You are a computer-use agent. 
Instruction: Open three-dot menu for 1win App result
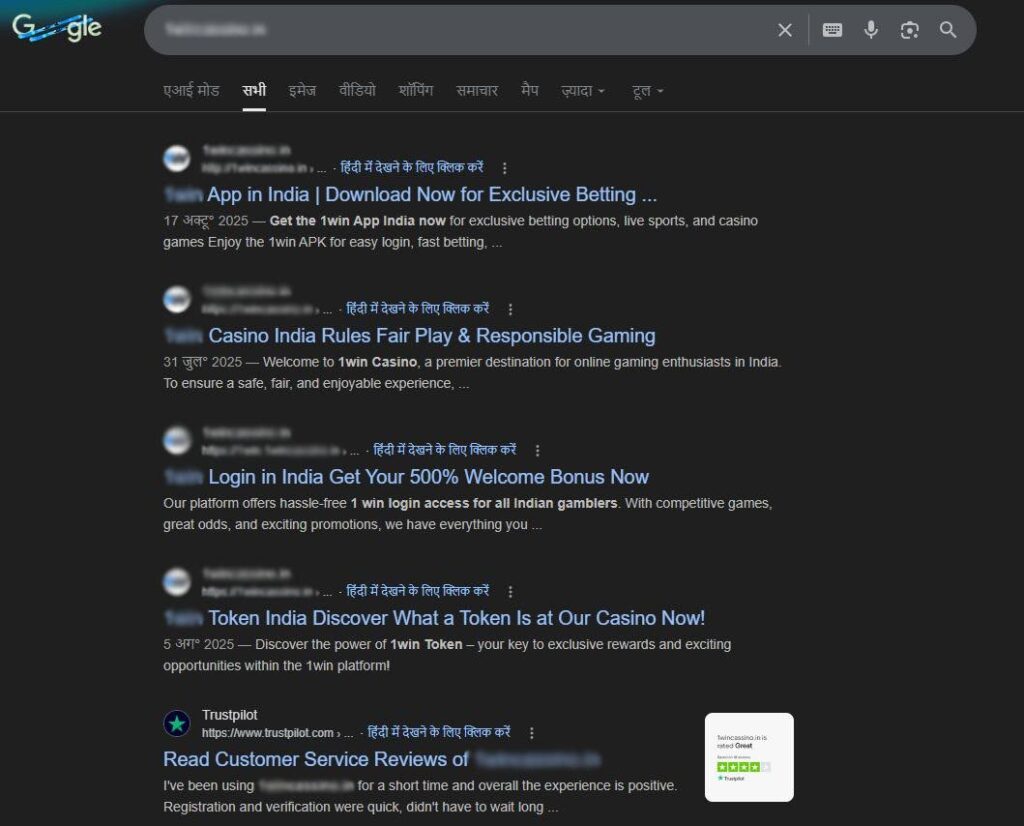(x=505, y=168)
